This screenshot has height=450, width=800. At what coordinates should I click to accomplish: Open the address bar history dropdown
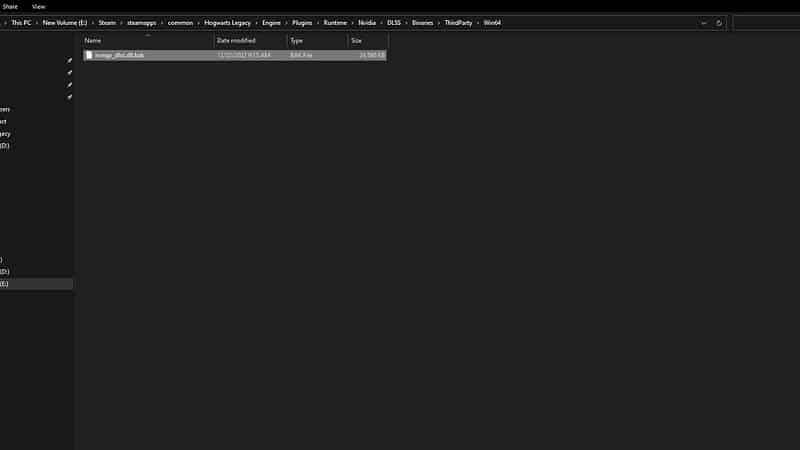coord(704,22)
